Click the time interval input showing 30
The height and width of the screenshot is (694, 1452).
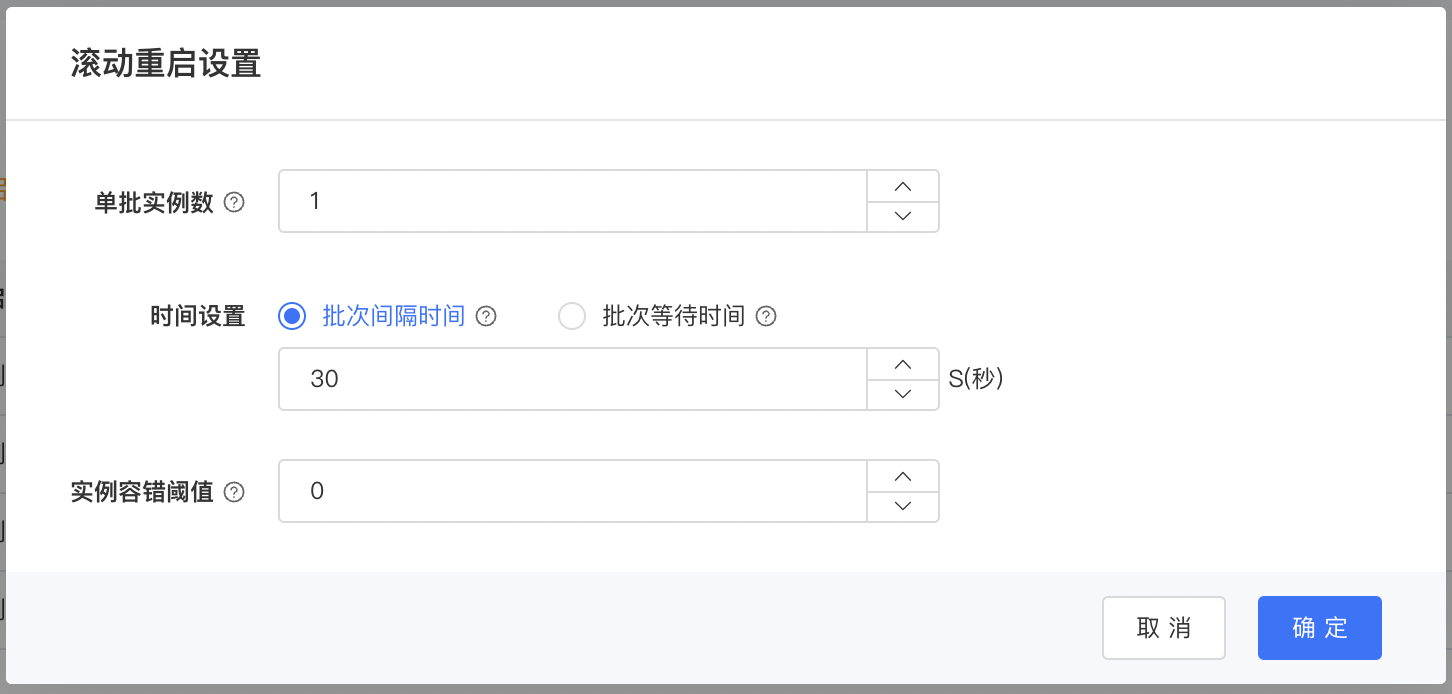(572, 379)
